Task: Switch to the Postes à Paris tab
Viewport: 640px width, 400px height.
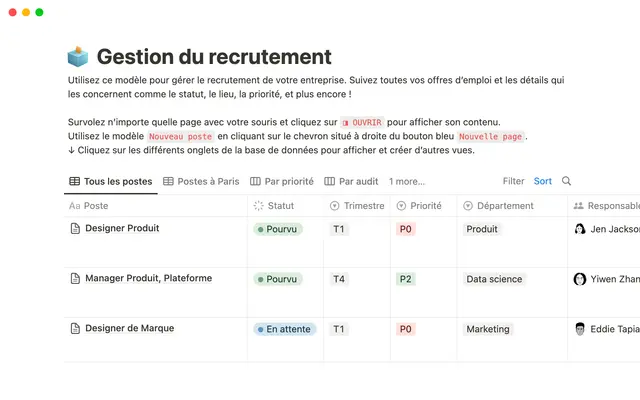Action: pyautogui.click(x=201, y=181)
